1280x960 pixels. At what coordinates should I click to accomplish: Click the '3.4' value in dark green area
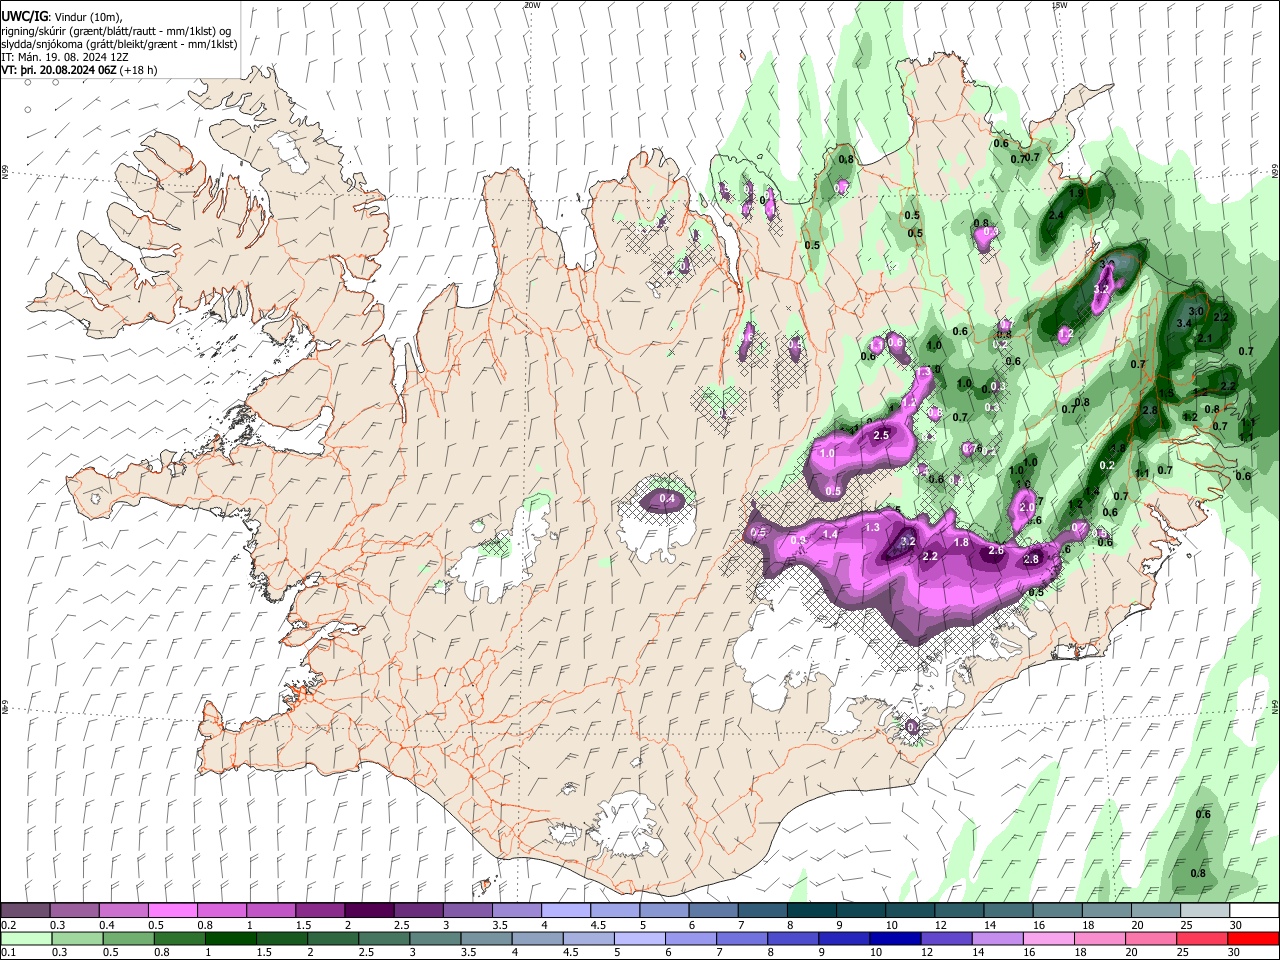[x=1185, y=323]
